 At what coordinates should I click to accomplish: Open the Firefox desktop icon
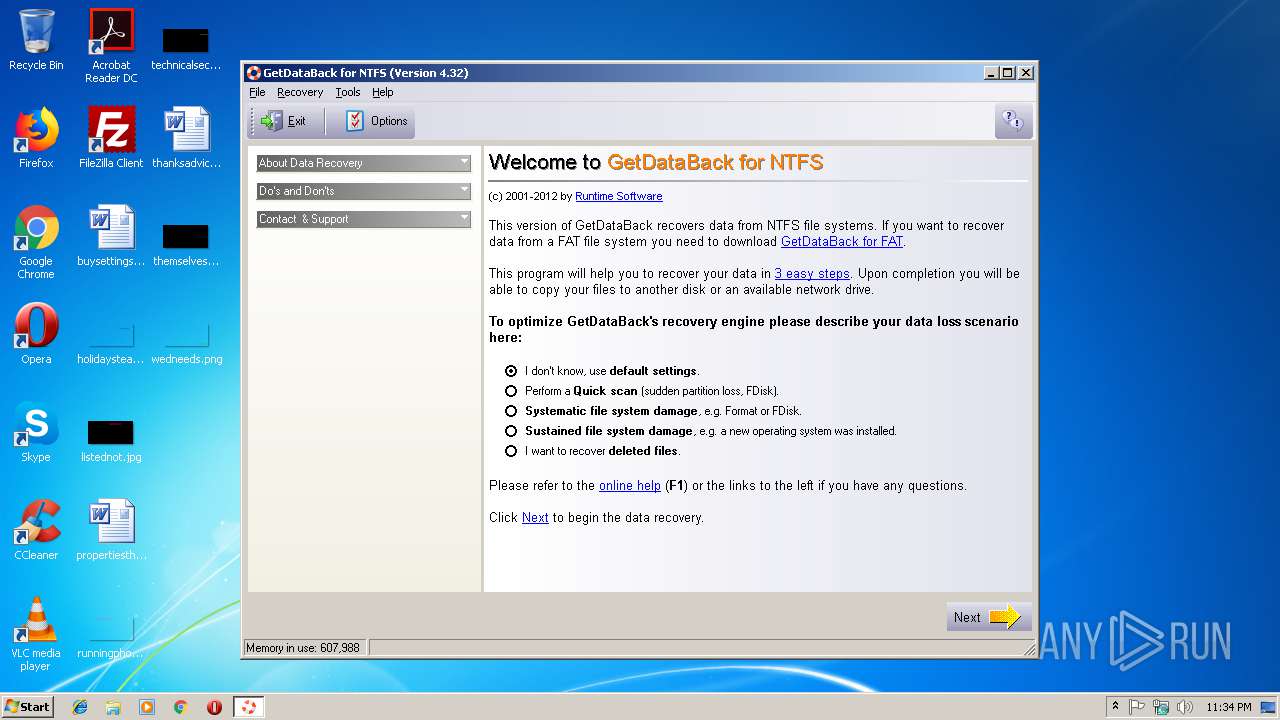[x=36, y=137]
